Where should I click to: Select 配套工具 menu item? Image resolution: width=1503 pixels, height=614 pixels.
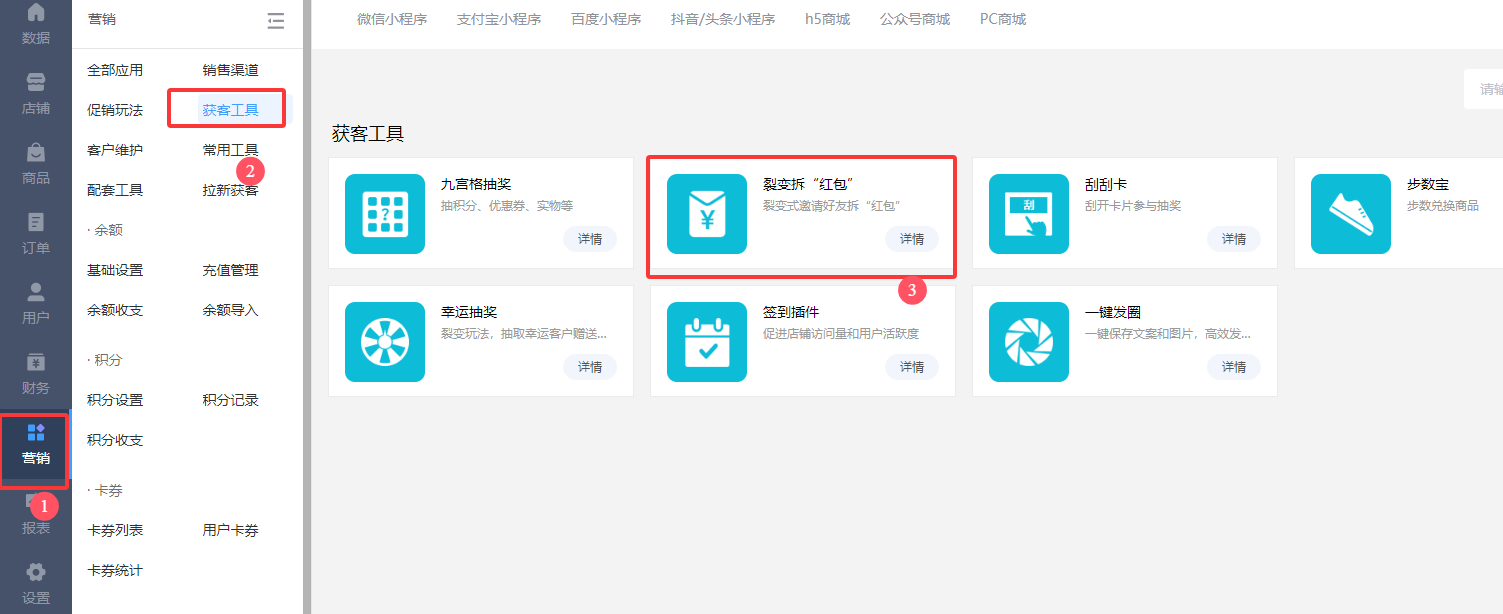pos(115,190)
